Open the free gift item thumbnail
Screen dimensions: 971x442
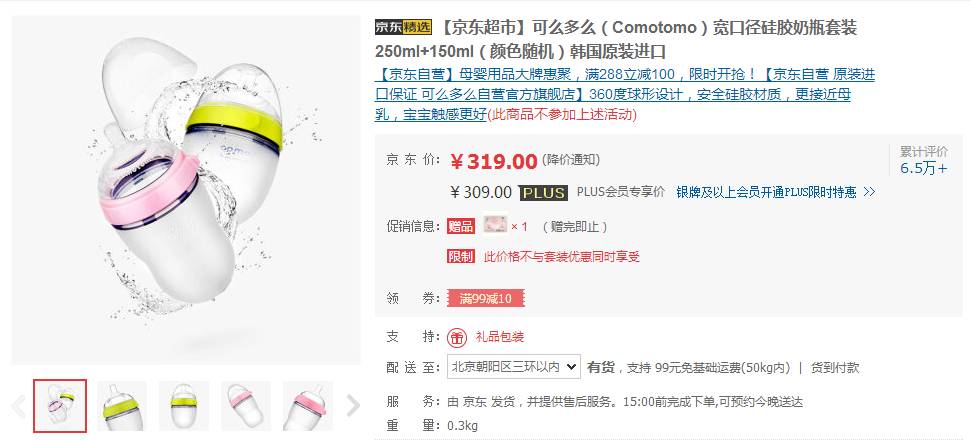495,225
